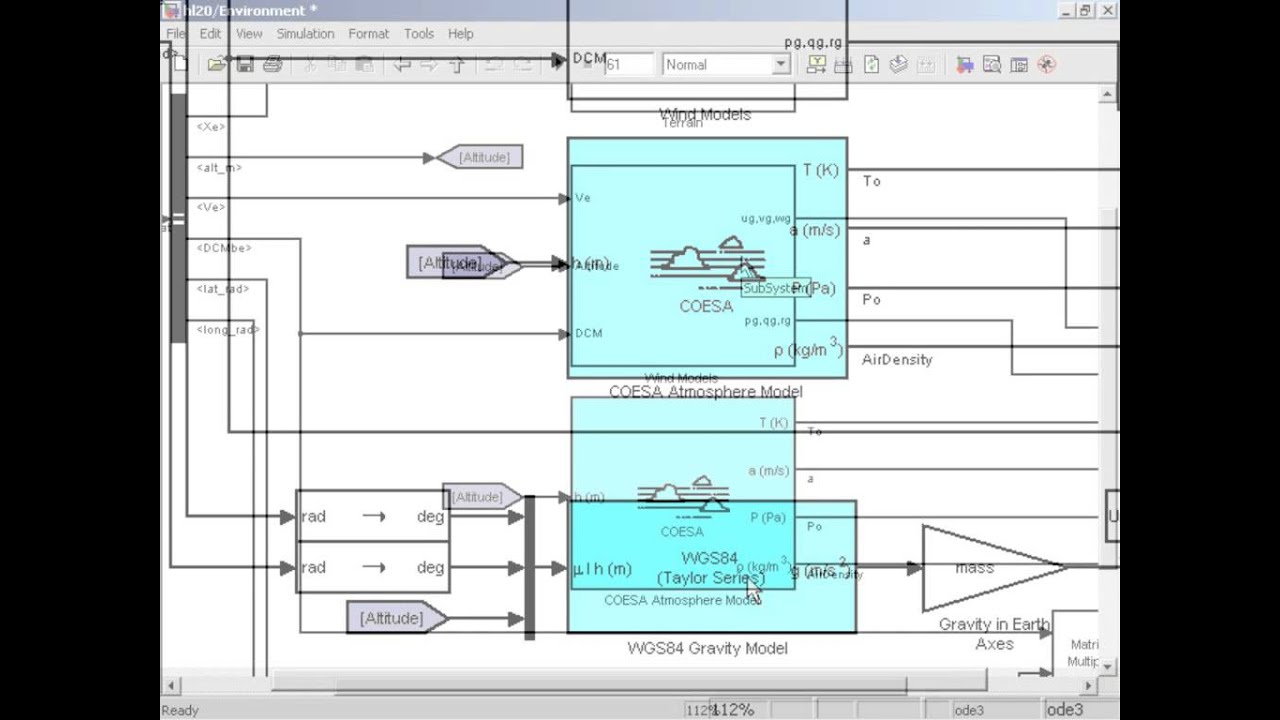This screenshot has width=1280, height=720.
Task: Click the Copy toolbar icon
Action: point(337,64)
